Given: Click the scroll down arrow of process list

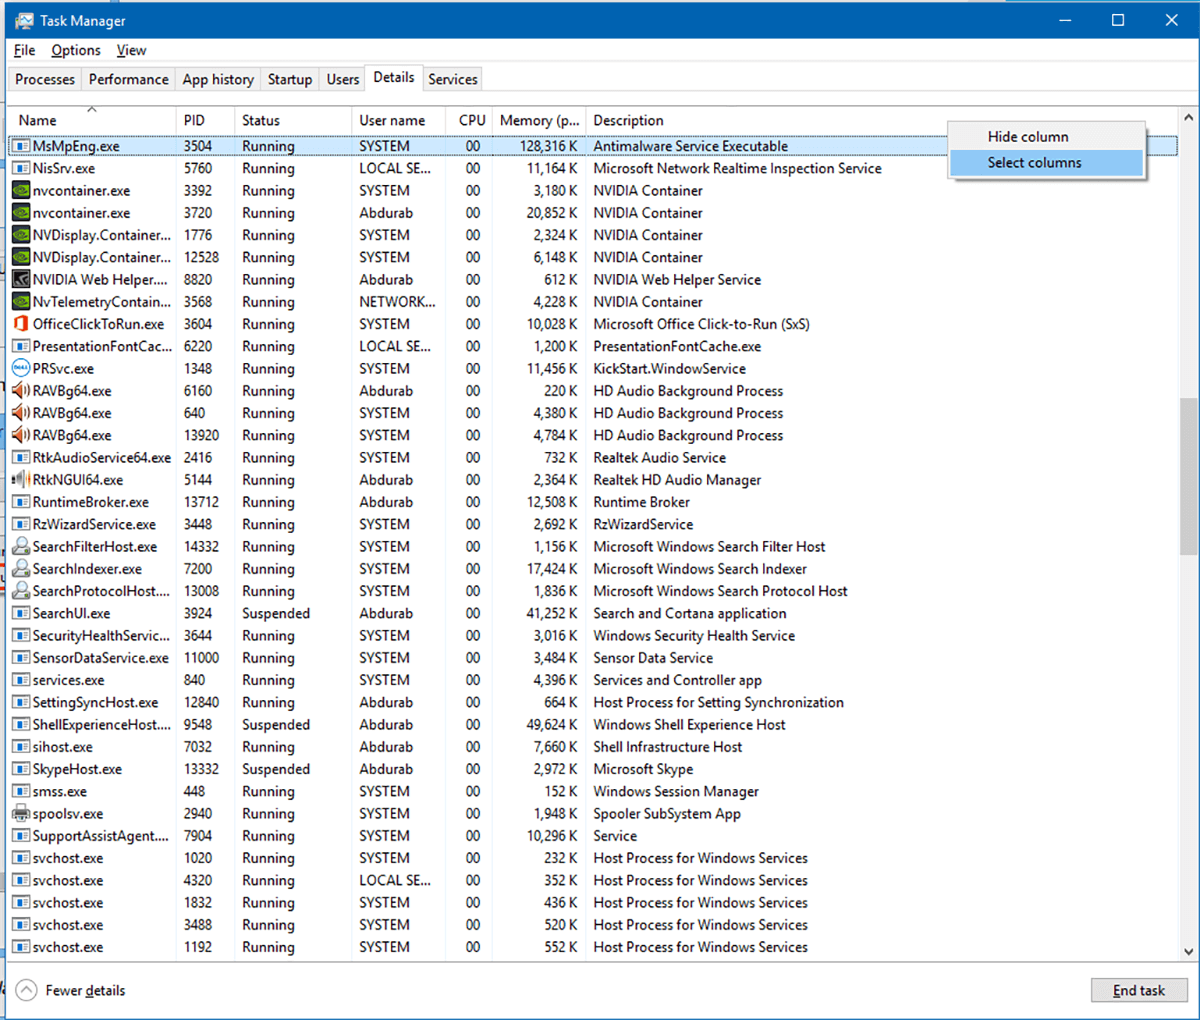Looking at the screenshot, I should tap(1188, 952).
